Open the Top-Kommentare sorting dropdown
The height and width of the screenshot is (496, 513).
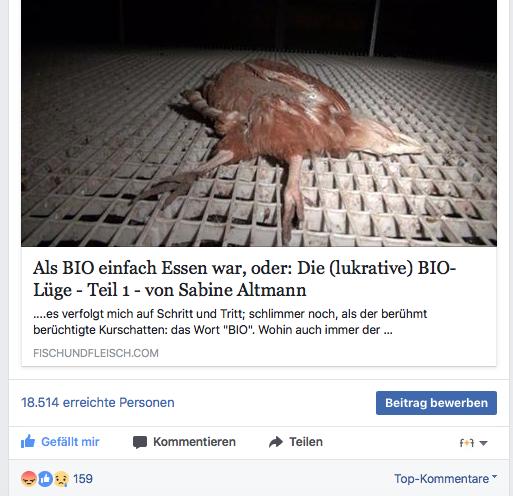click(445, 479)
